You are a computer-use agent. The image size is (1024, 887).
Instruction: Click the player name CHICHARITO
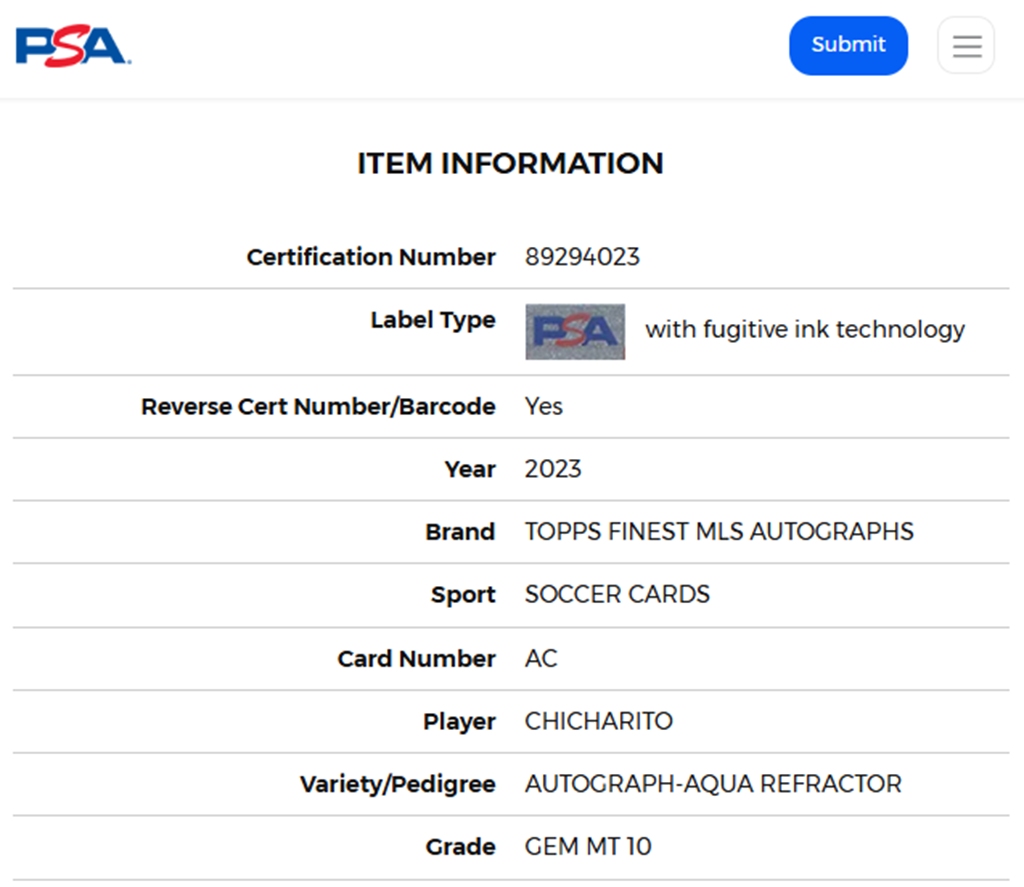click(598, 721)
